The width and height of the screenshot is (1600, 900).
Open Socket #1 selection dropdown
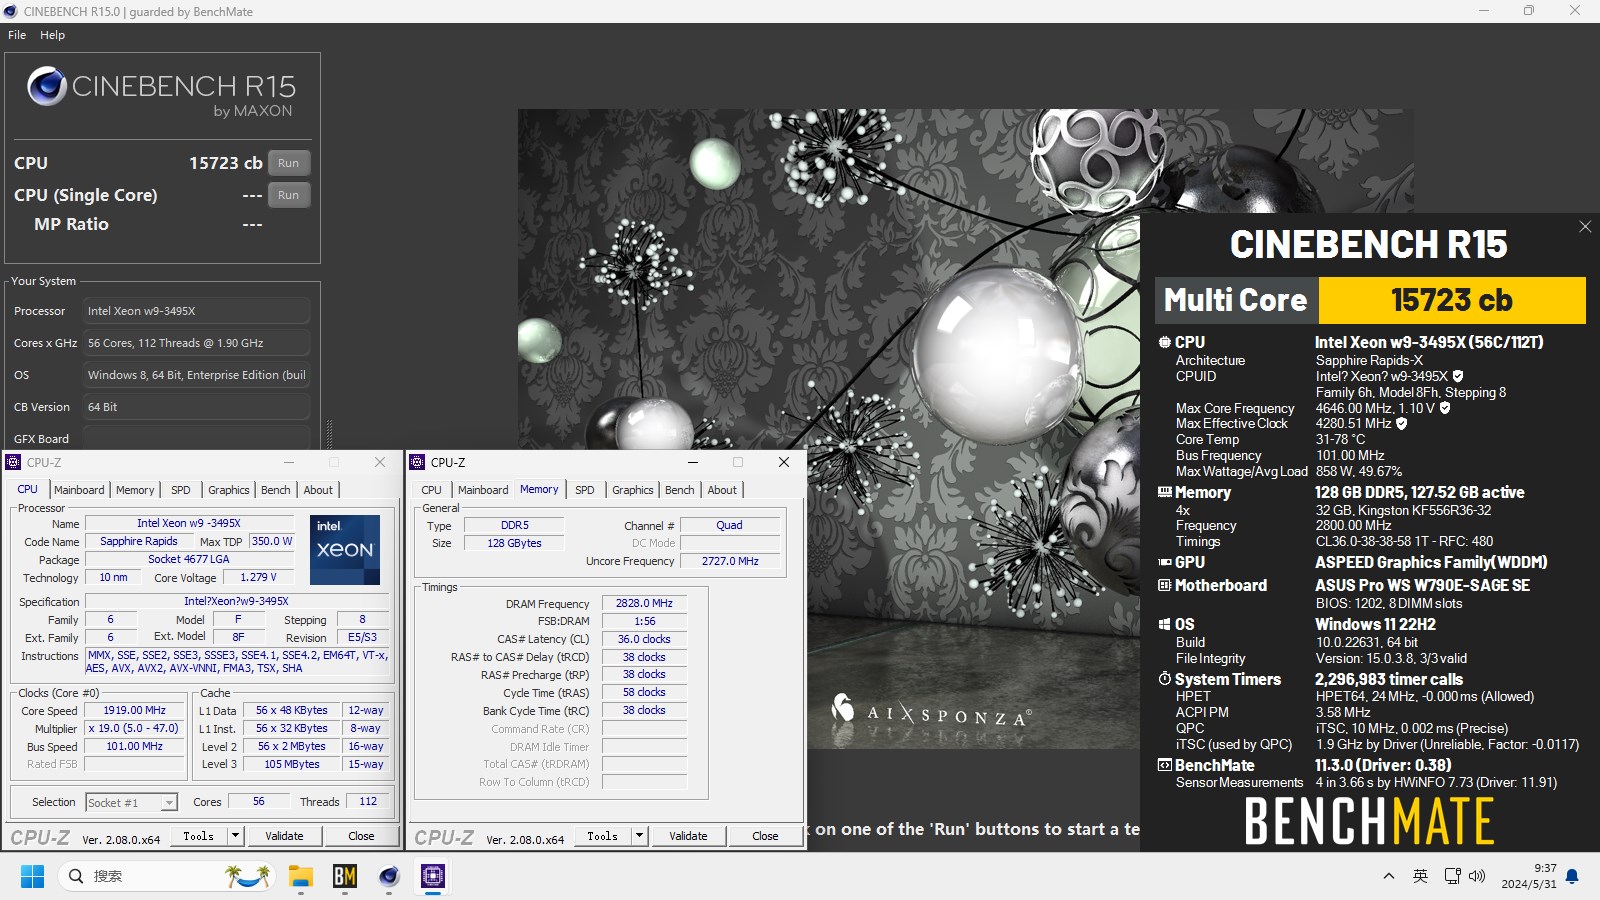click(x=131, y=802)
